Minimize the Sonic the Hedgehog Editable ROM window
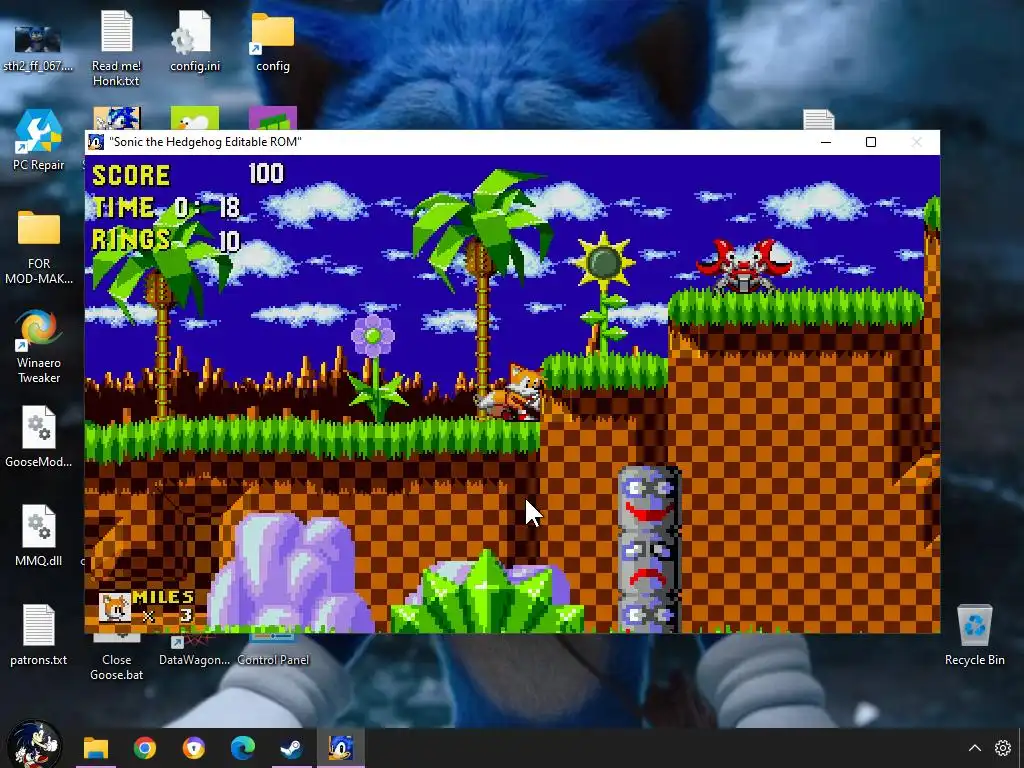This screenshot has width=1024, height=768. pos(826,142)
